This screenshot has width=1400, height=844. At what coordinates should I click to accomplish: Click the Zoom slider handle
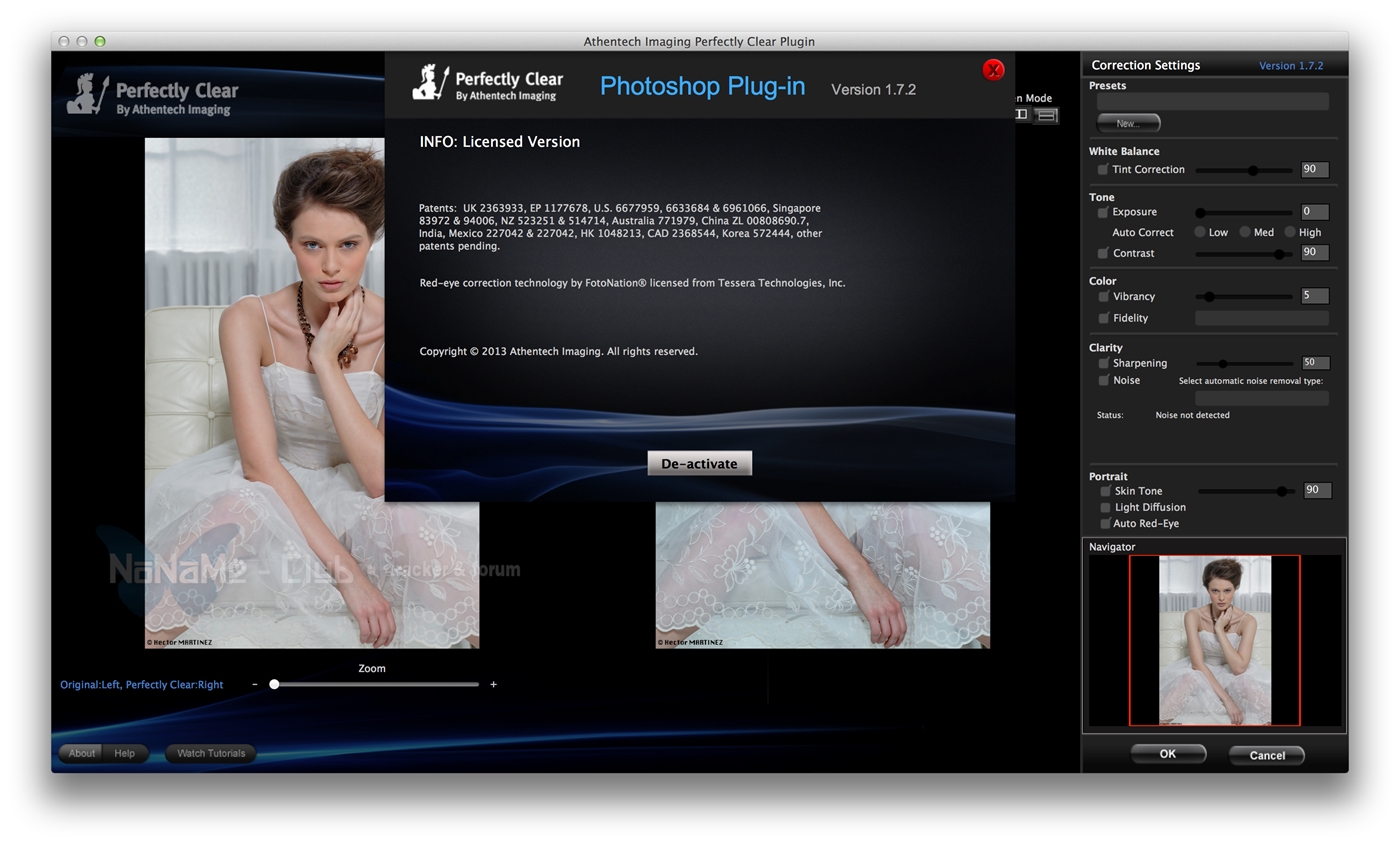click(x=274, y=684)
